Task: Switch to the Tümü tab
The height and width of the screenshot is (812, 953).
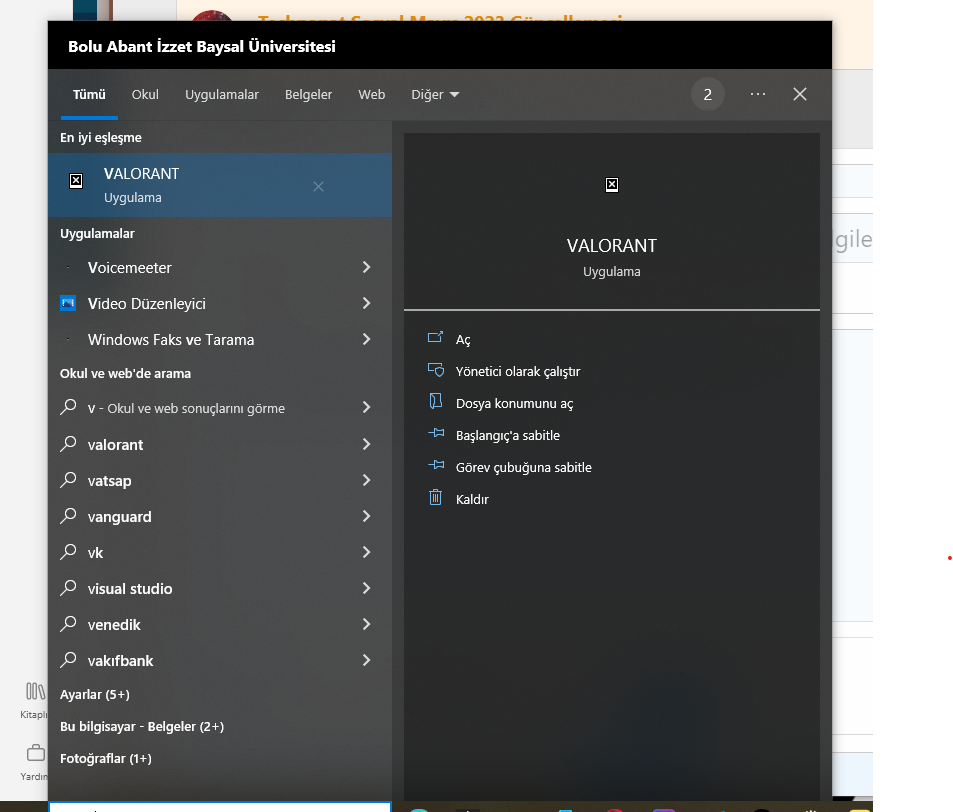Action: [89, 95]
